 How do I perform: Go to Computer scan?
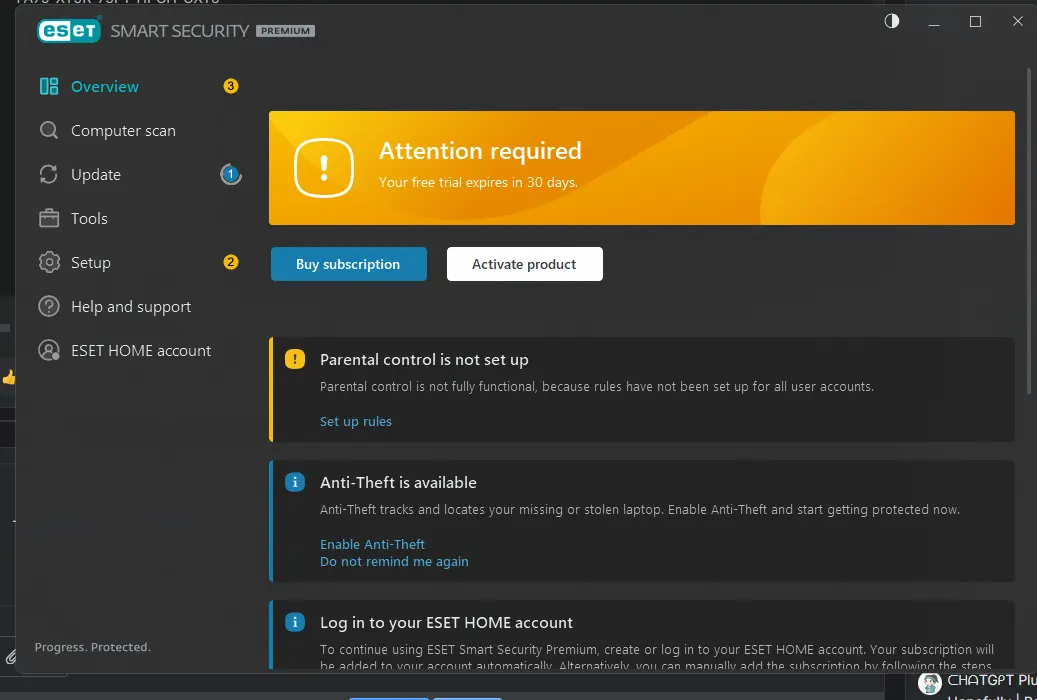[123, 131]
